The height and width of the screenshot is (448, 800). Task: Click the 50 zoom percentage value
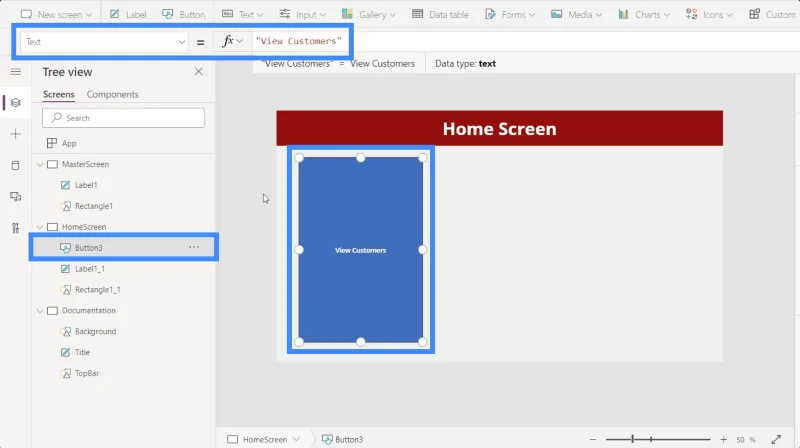click(740, 439)
